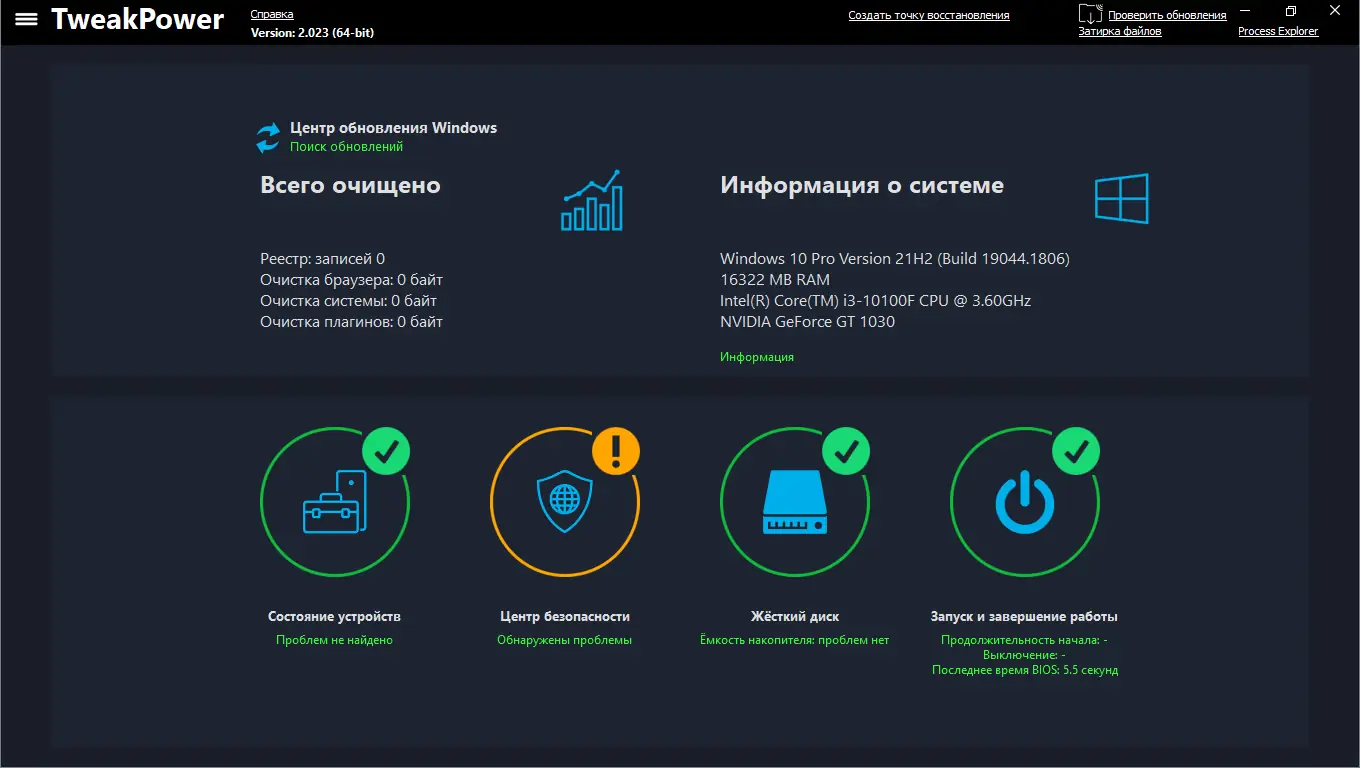Click the green check badge on Запуск и завершение работы
Viewport: 1360px width, 768px height.
pyautogui.click(x=1076, y=451)
